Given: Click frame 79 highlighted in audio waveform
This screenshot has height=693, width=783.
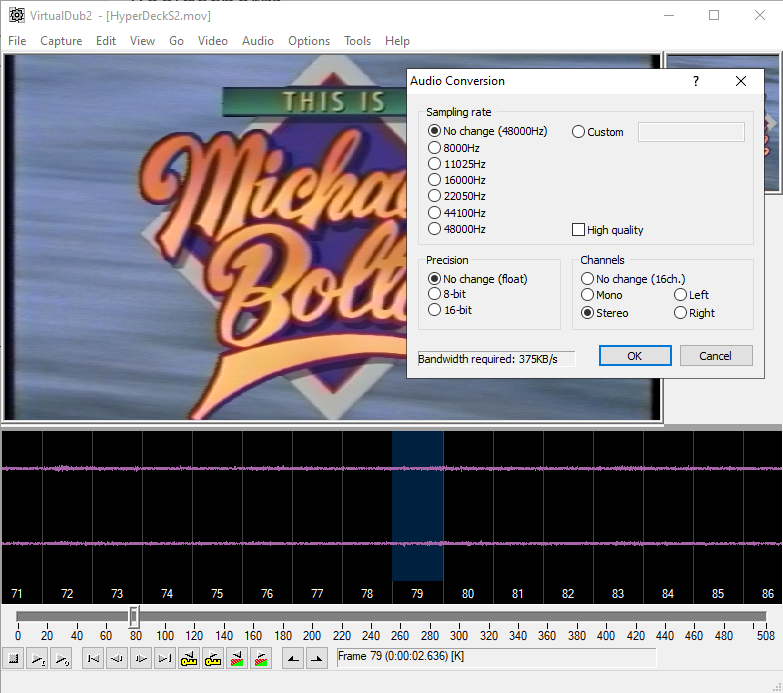Looking at the screenshot, I should (417, 506).
